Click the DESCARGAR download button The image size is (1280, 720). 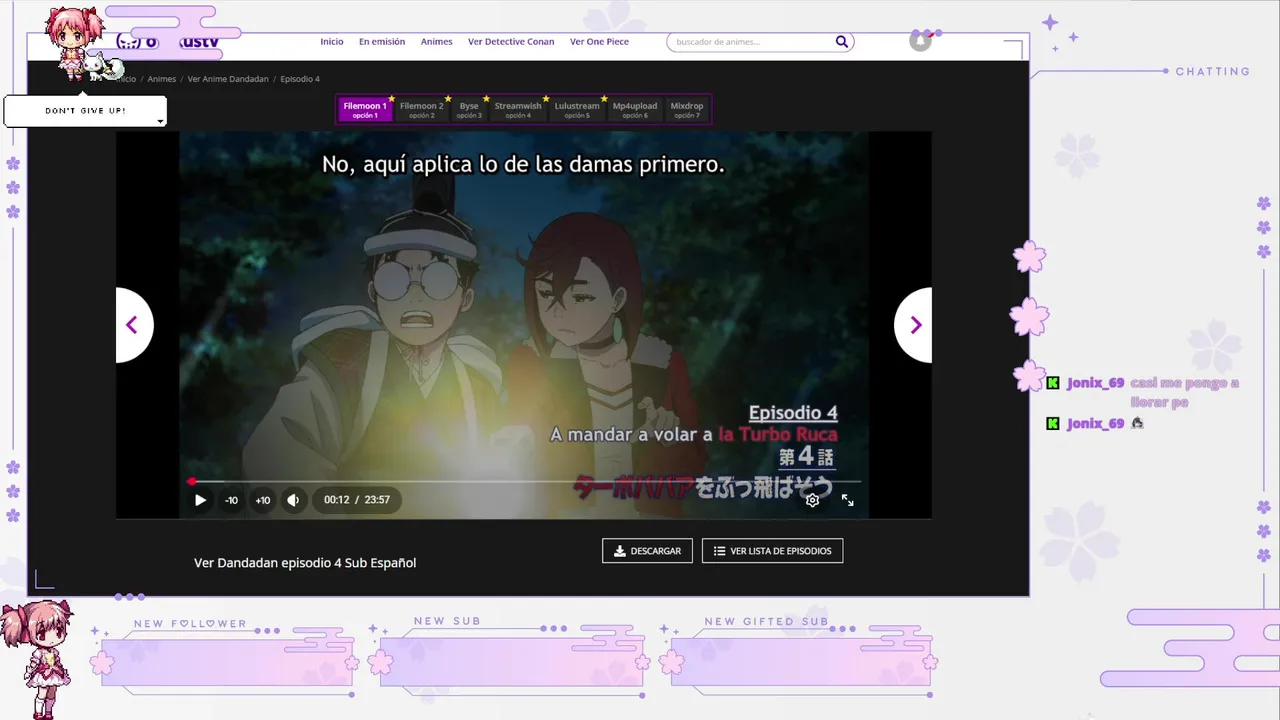(647, 551)
